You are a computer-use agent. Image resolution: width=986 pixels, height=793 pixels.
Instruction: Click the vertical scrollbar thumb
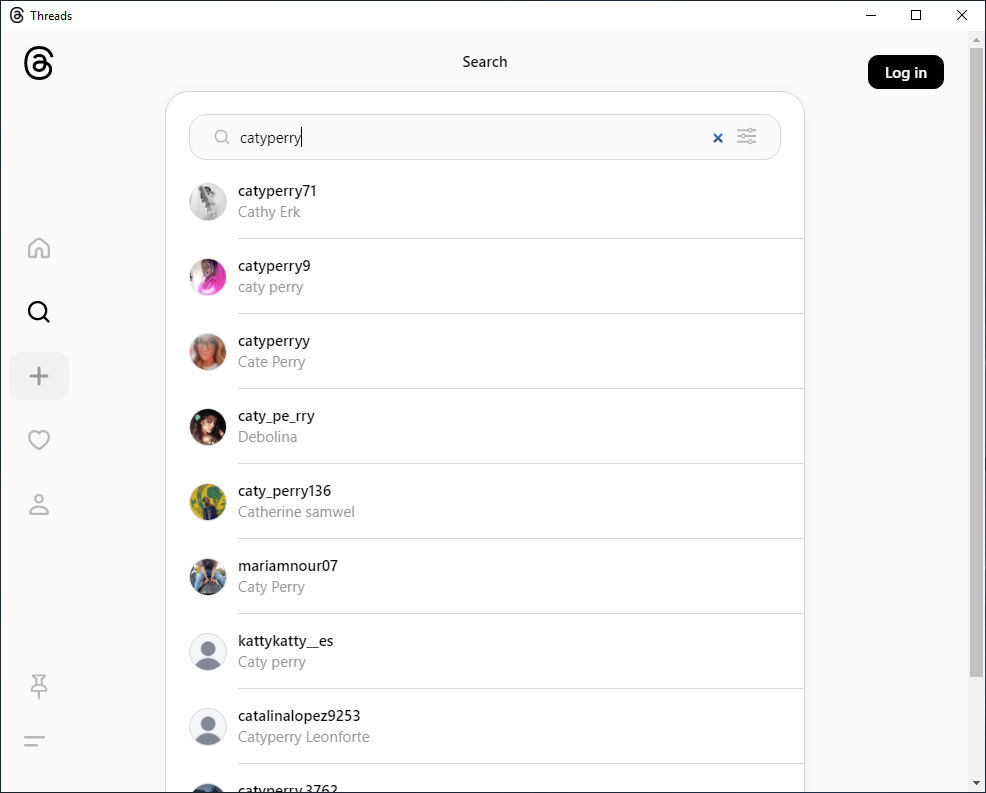coord(976,362)
